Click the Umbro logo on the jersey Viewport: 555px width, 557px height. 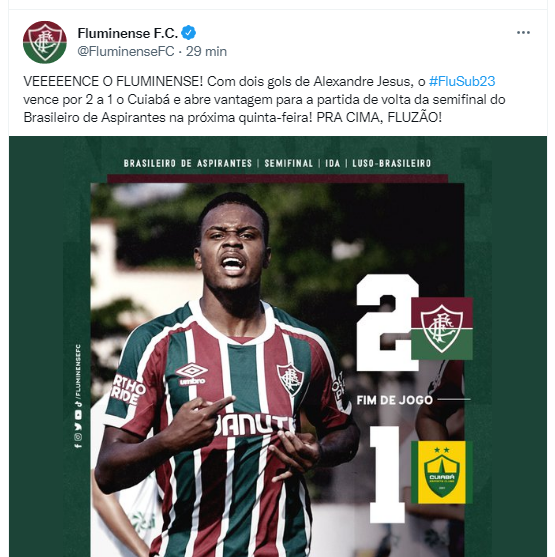click(192, 374)
